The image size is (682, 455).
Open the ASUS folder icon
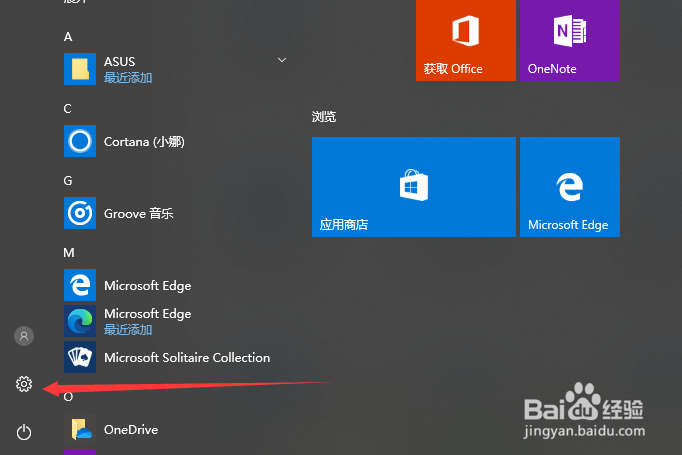pos(80,69)
